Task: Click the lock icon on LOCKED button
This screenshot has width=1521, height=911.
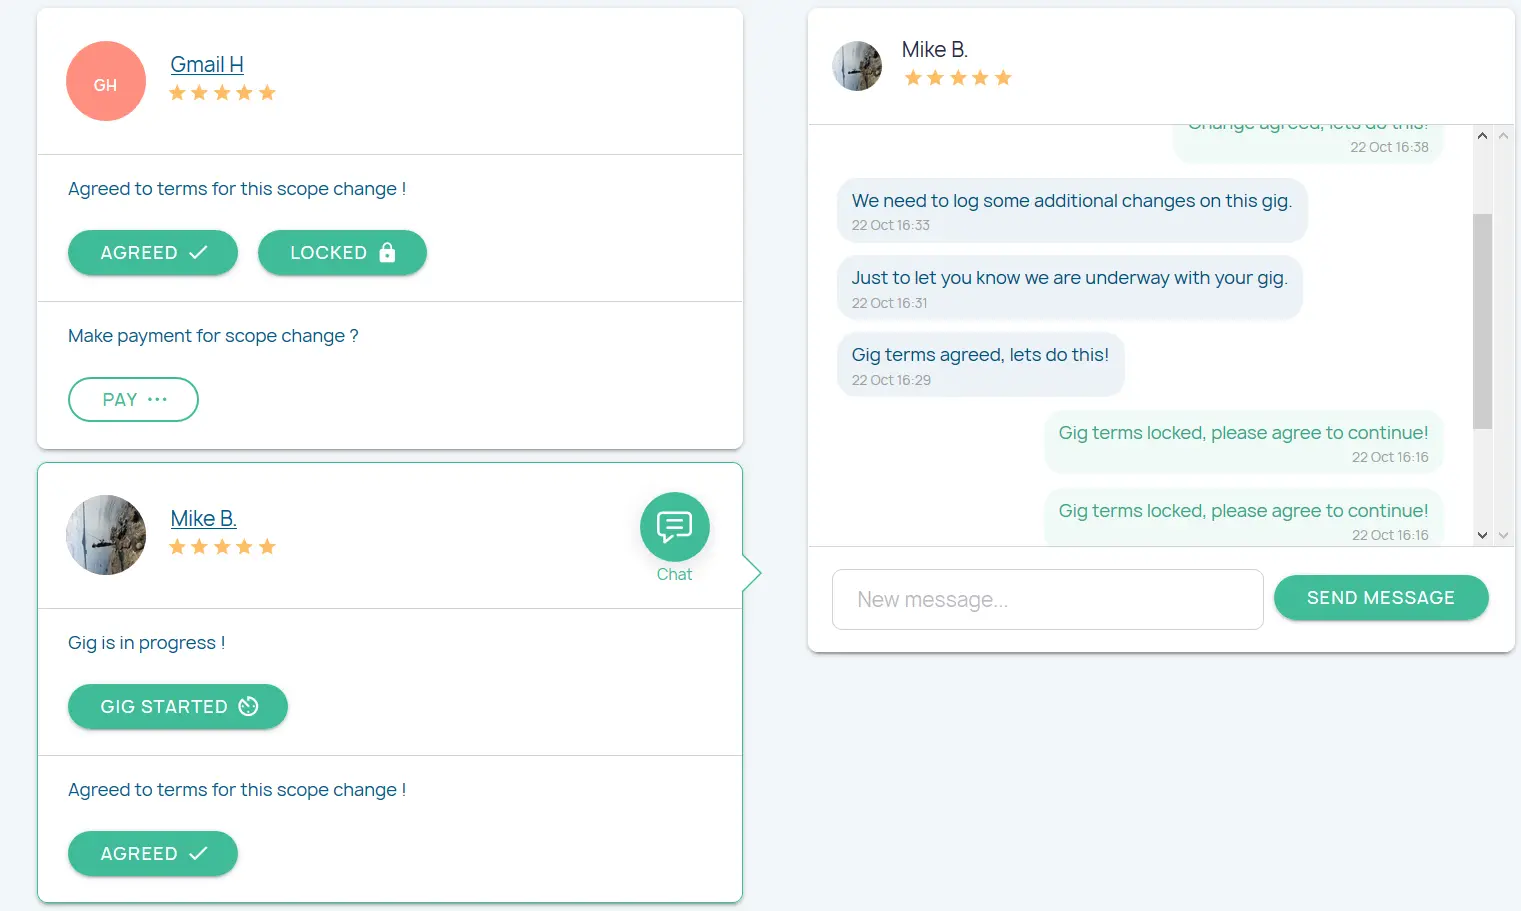Action: 387,253
